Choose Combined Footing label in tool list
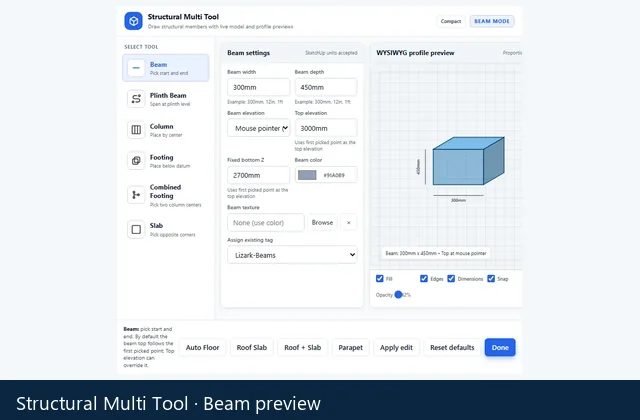This screenshot has width=640, height=420. pyautogui.click(x=165, y=191)
